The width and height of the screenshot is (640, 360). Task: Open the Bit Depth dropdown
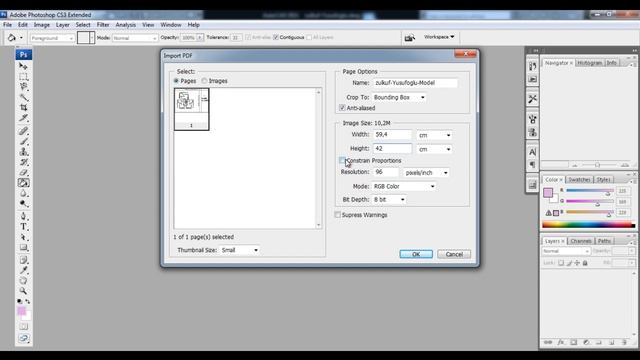pos(389,200)
